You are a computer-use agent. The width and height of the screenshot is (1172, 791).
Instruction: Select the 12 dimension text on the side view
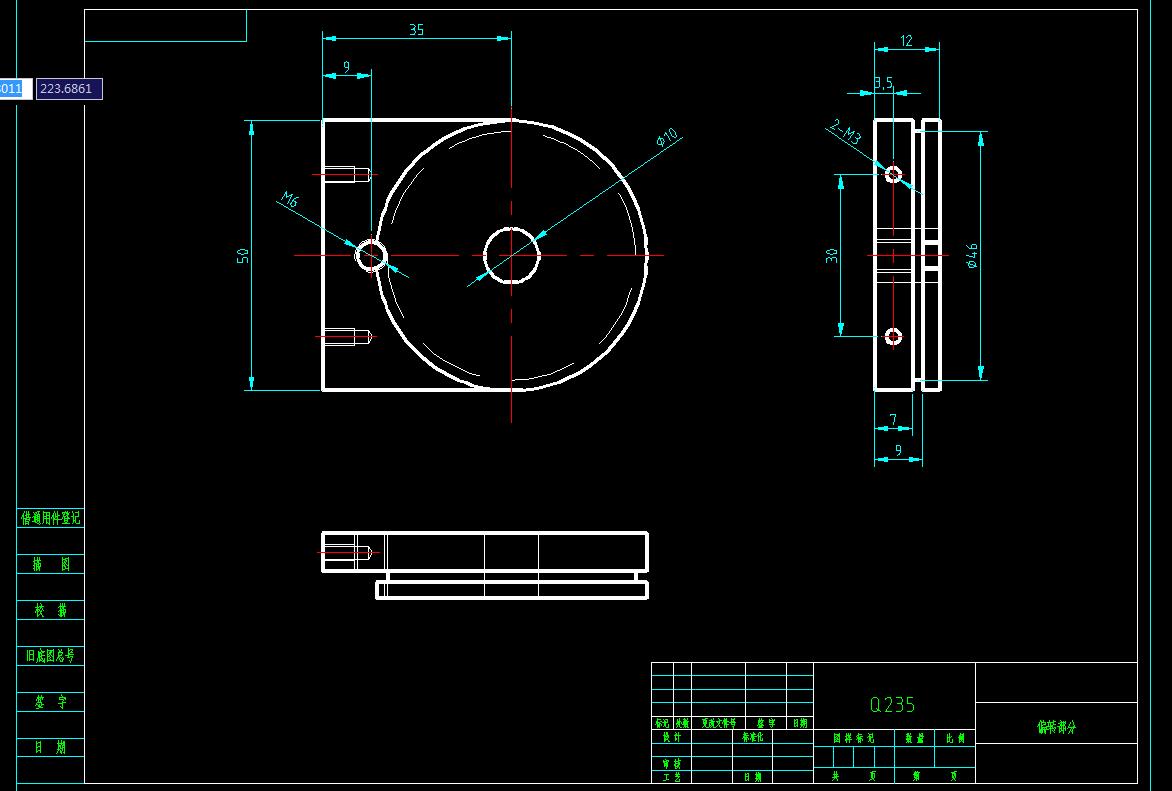[x=907, y=40]
